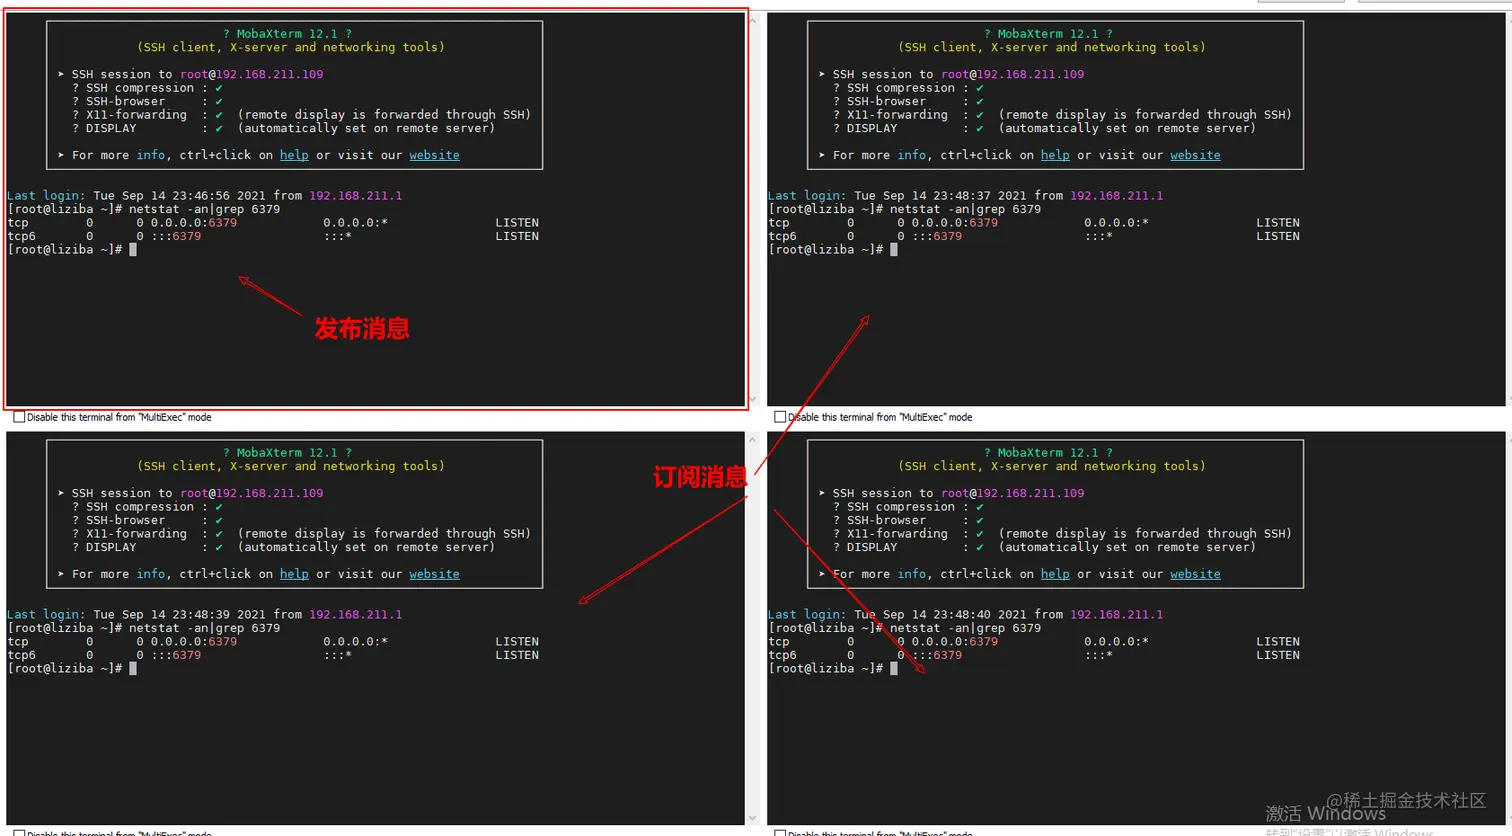Click scroll-up arrow of bottom-left terminal scrollbar
1512x836 pixels.
click(753, 439)
